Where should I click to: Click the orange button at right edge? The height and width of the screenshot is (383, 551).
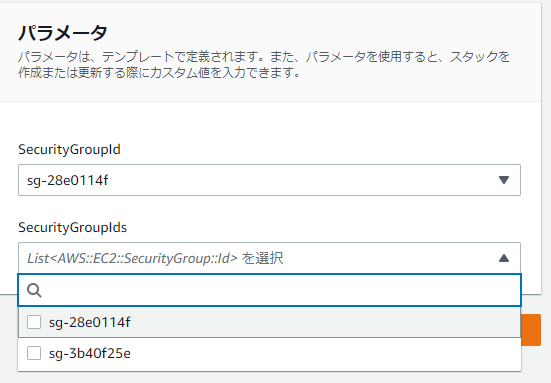pos(531,330)
